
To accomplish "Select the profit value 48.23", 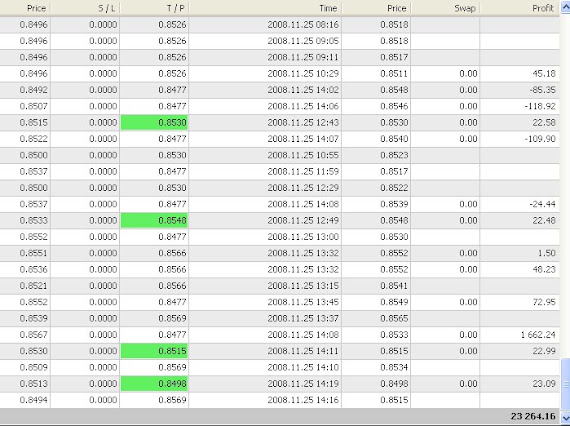I will (x=544, y=269).
